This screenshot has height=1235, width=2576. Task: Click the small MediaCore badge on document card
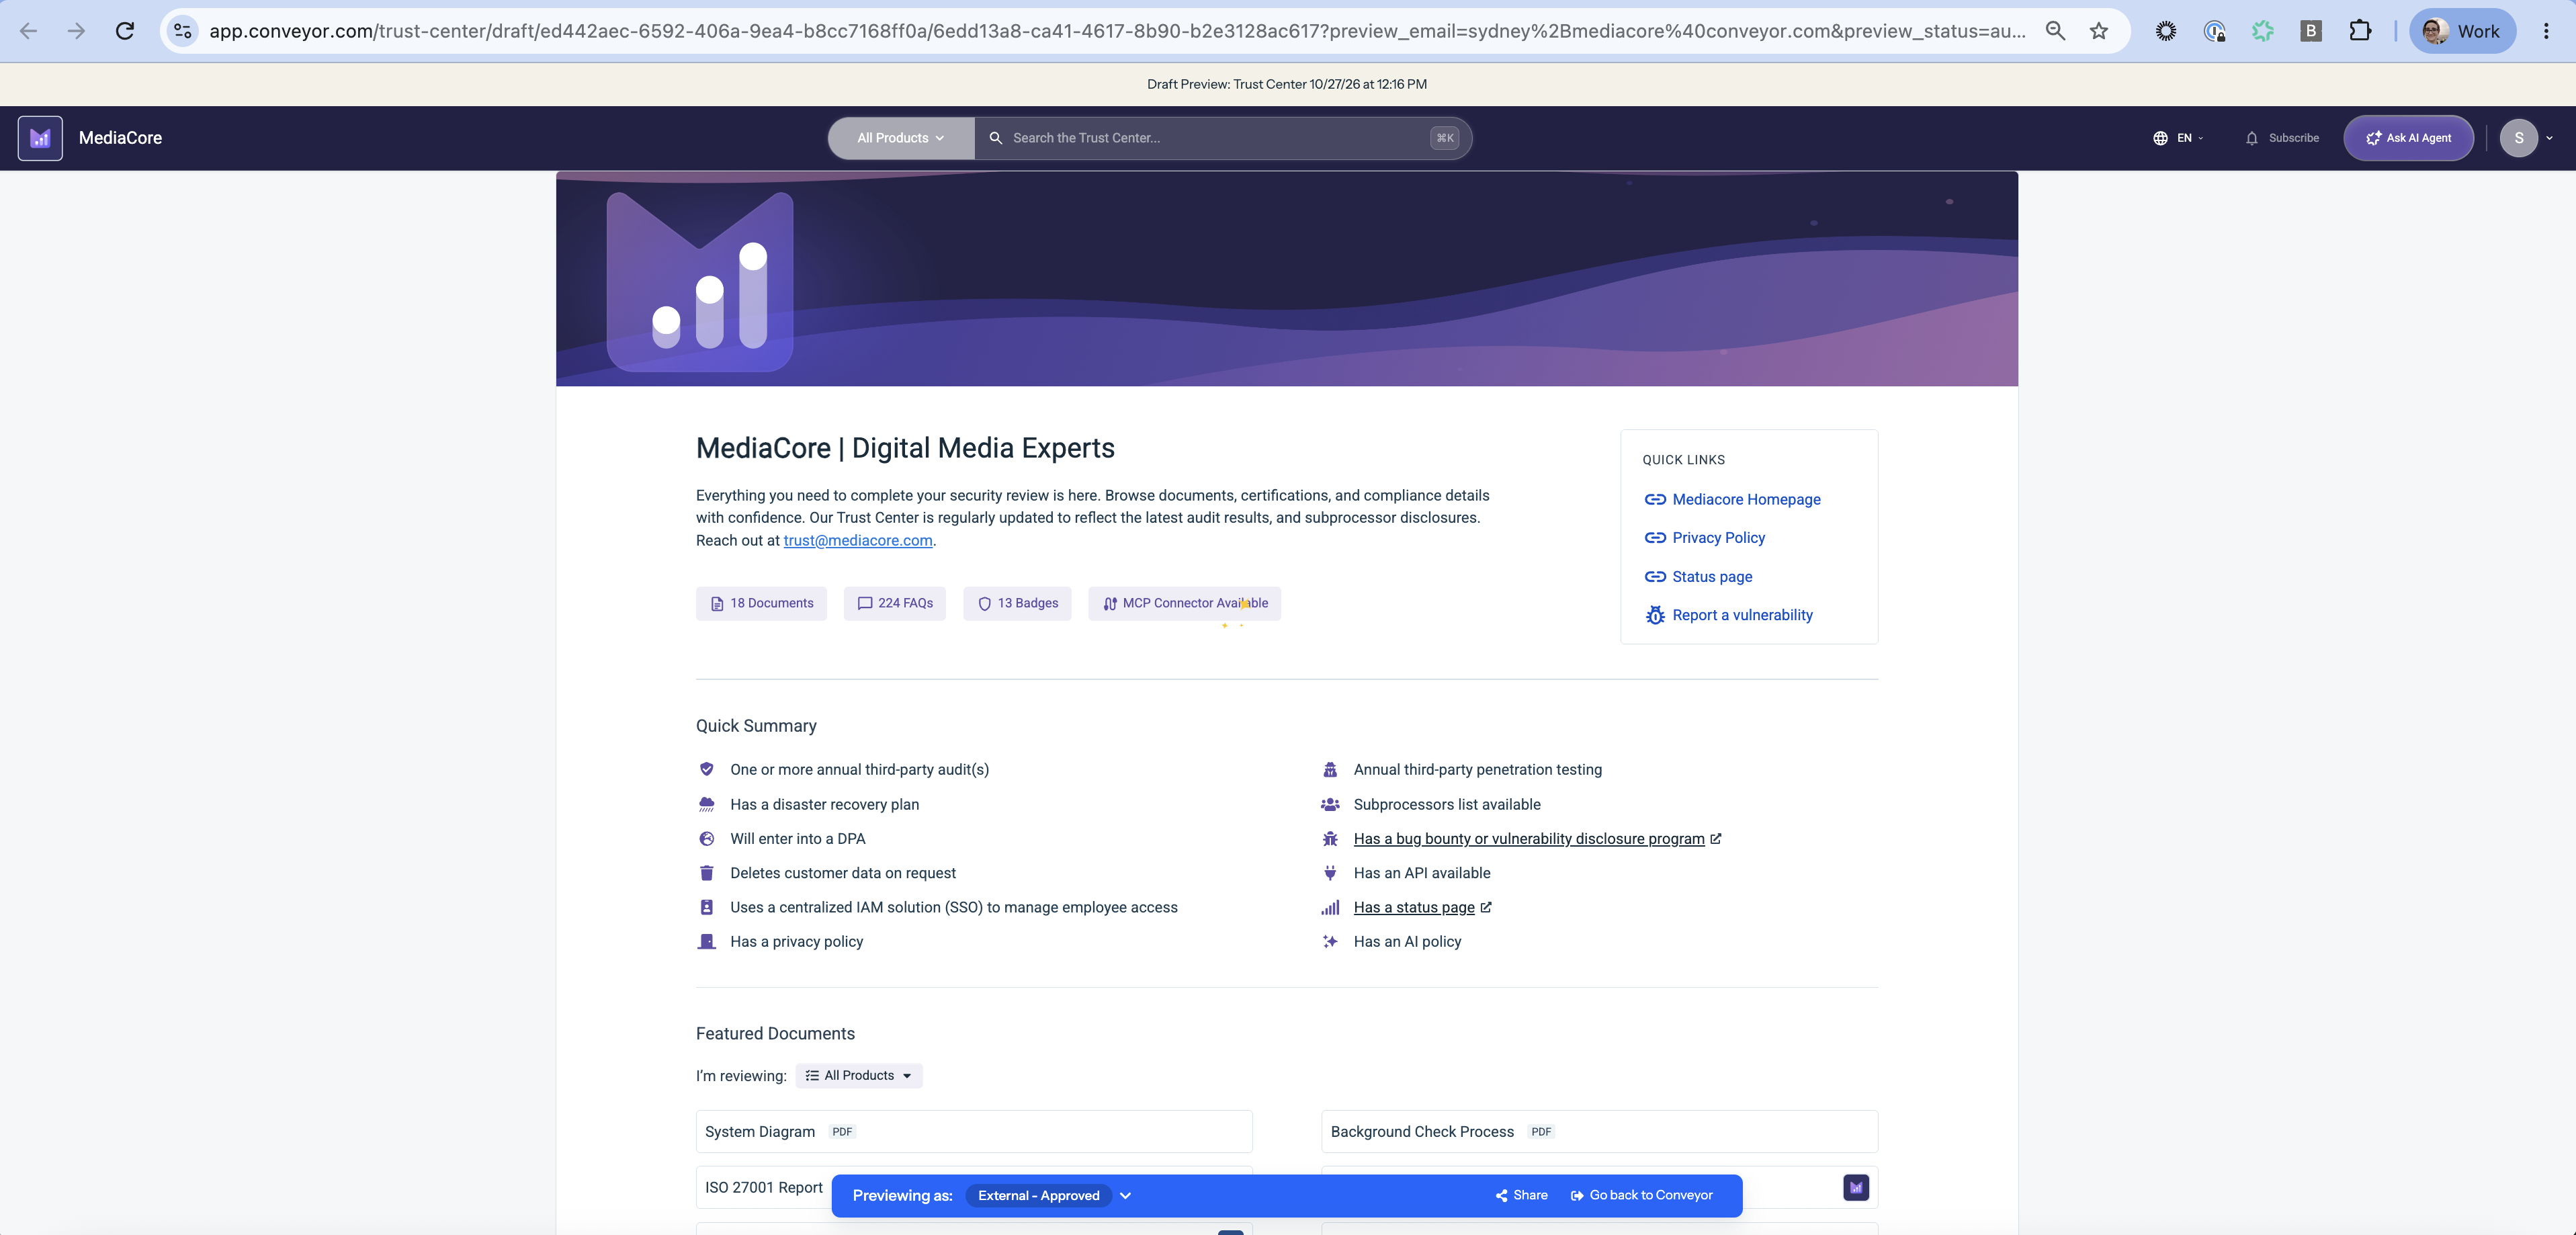point(1856,1188)
